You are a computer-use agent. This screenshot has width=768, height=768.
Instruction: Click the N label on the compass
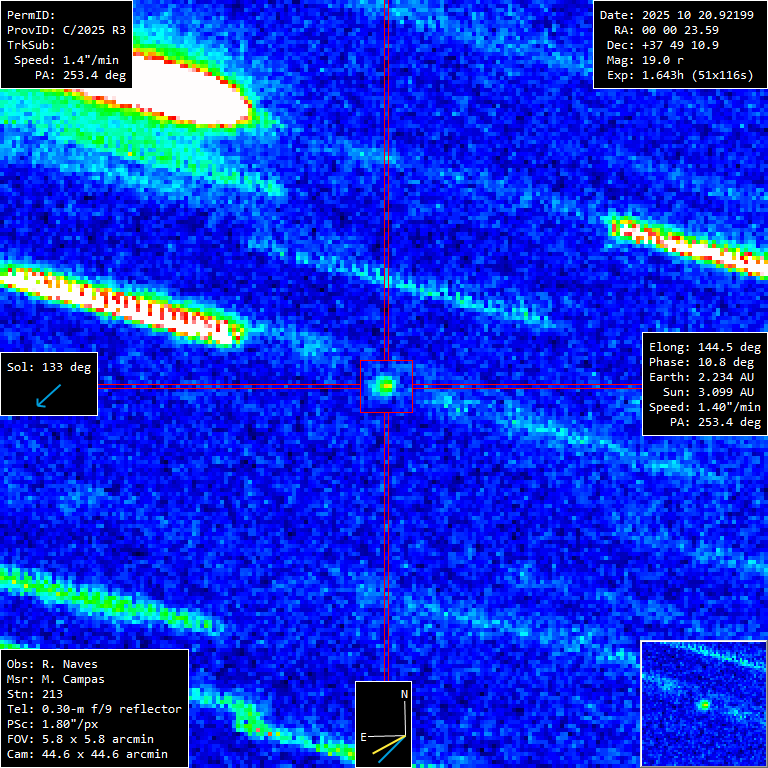[404, 694]
